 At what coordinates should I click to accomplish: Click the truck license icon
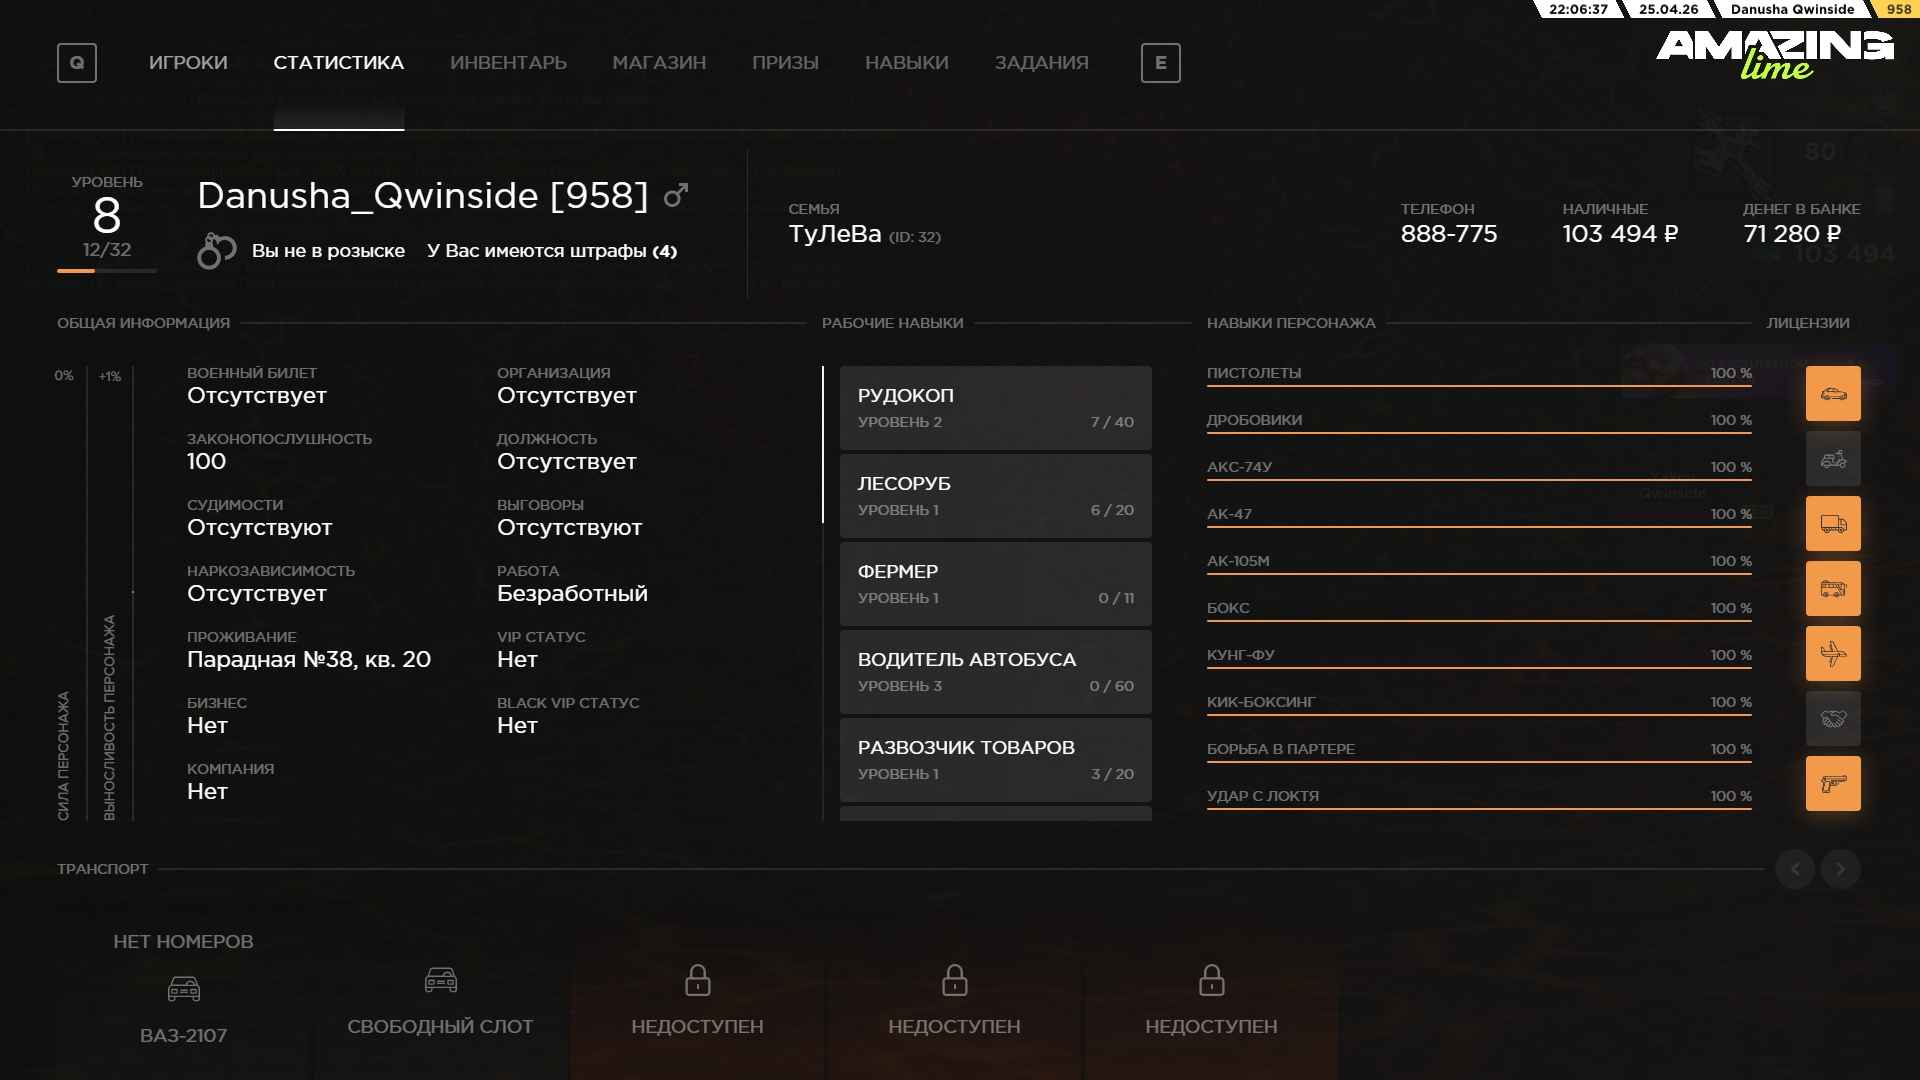[x=1833, y=524]
